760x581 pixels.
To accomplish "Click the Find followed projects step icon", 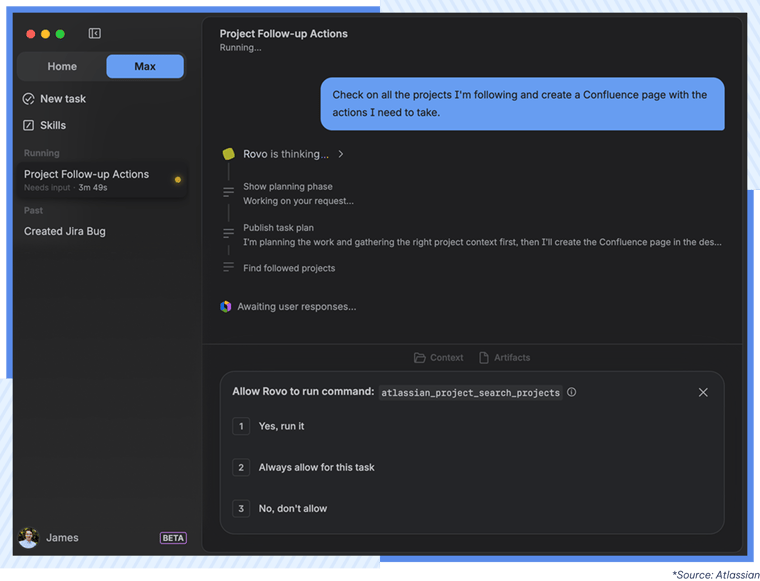I will (228, 267).
